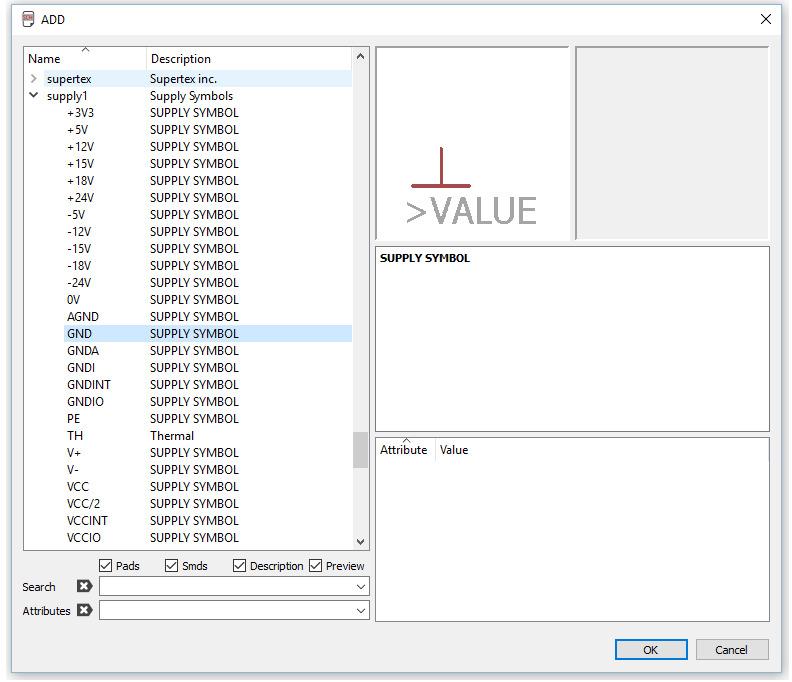Confirm with the OK button

click(x=651, y=650)
